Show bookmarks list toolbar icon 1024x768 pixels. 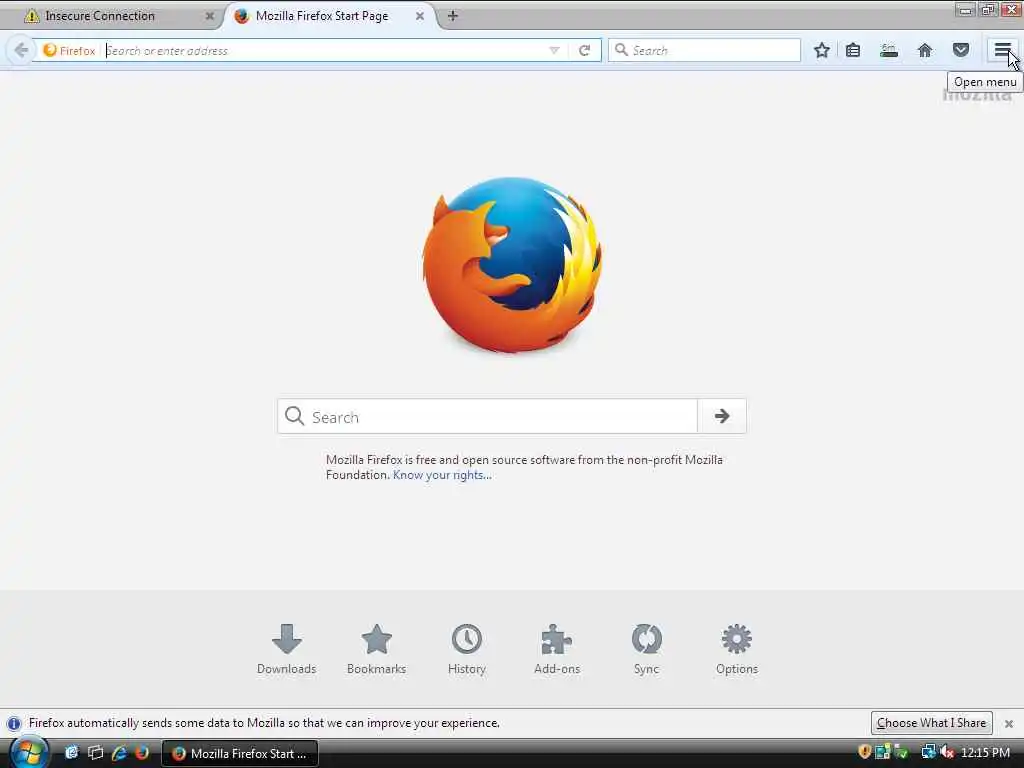click(x=853, y=50)
